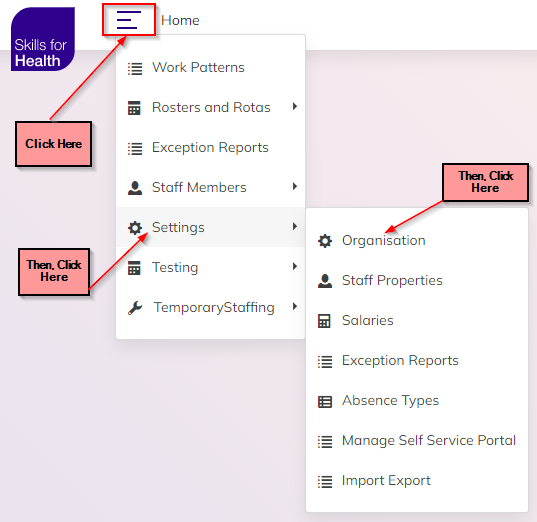Select Work Patterns from the menu
Image resolution: width=537 pixels, height=522 pixels.
click(x=210, y=67)
